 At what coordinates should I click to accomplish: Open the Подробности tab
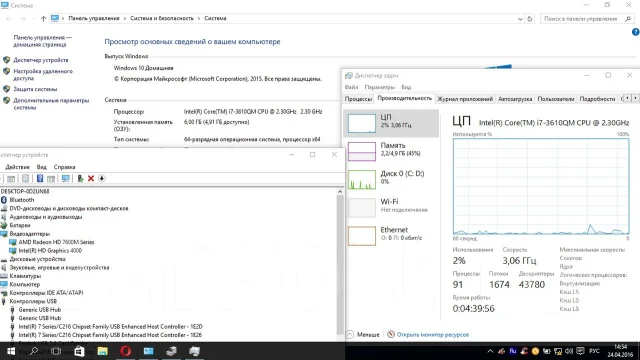(x=597, y=99)
